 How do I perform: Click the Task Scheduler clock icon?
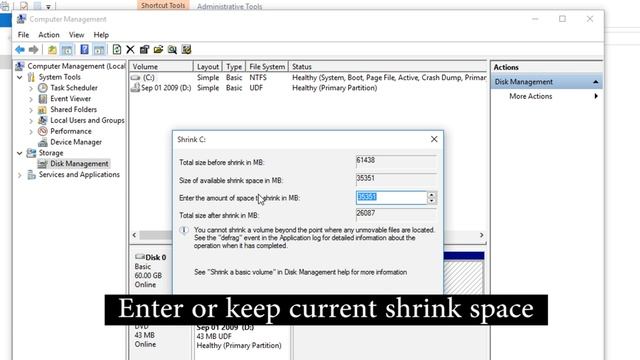coord(42,88)
